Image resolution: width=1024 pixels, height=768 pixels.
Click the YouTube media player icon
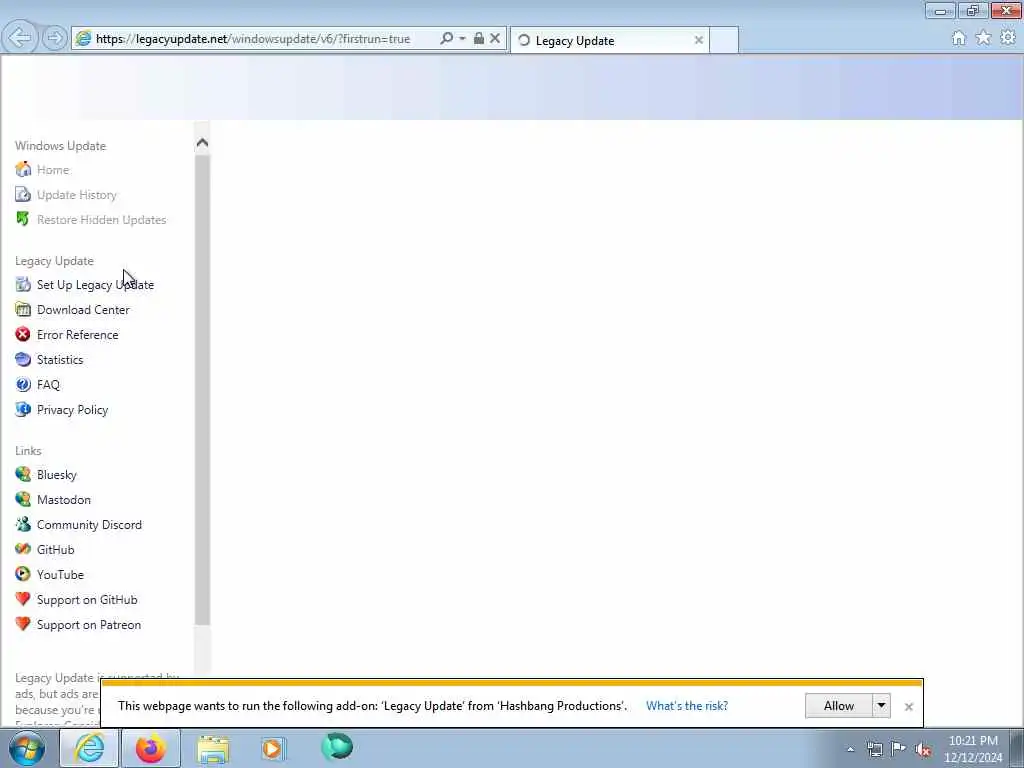pos(23,575)
